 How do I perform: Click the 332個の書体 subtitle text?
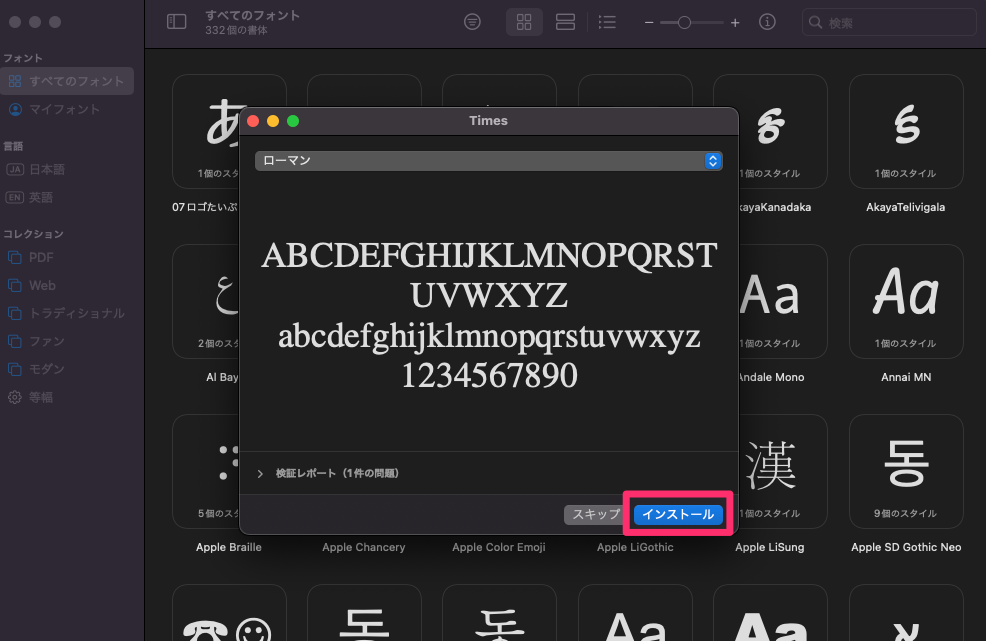[x=236, y=30]
